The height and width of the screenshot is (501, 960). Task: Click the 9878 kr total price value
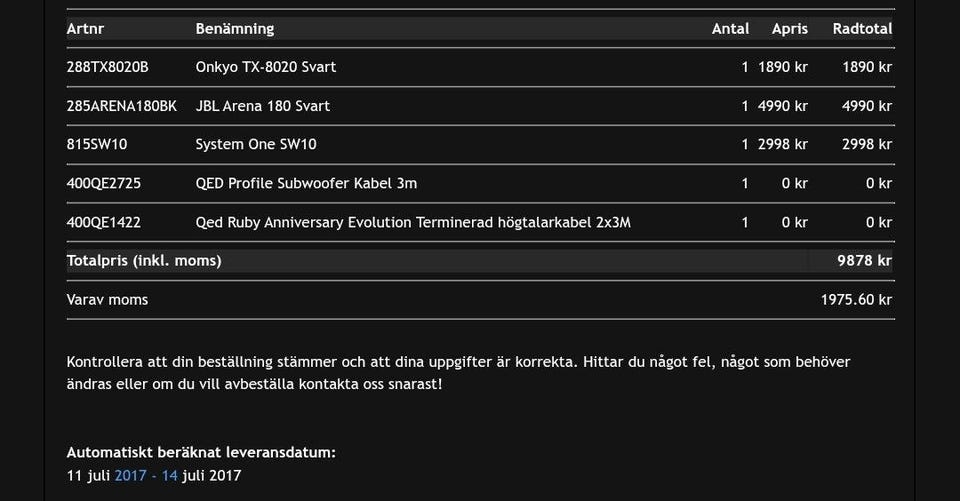point(864,261)
